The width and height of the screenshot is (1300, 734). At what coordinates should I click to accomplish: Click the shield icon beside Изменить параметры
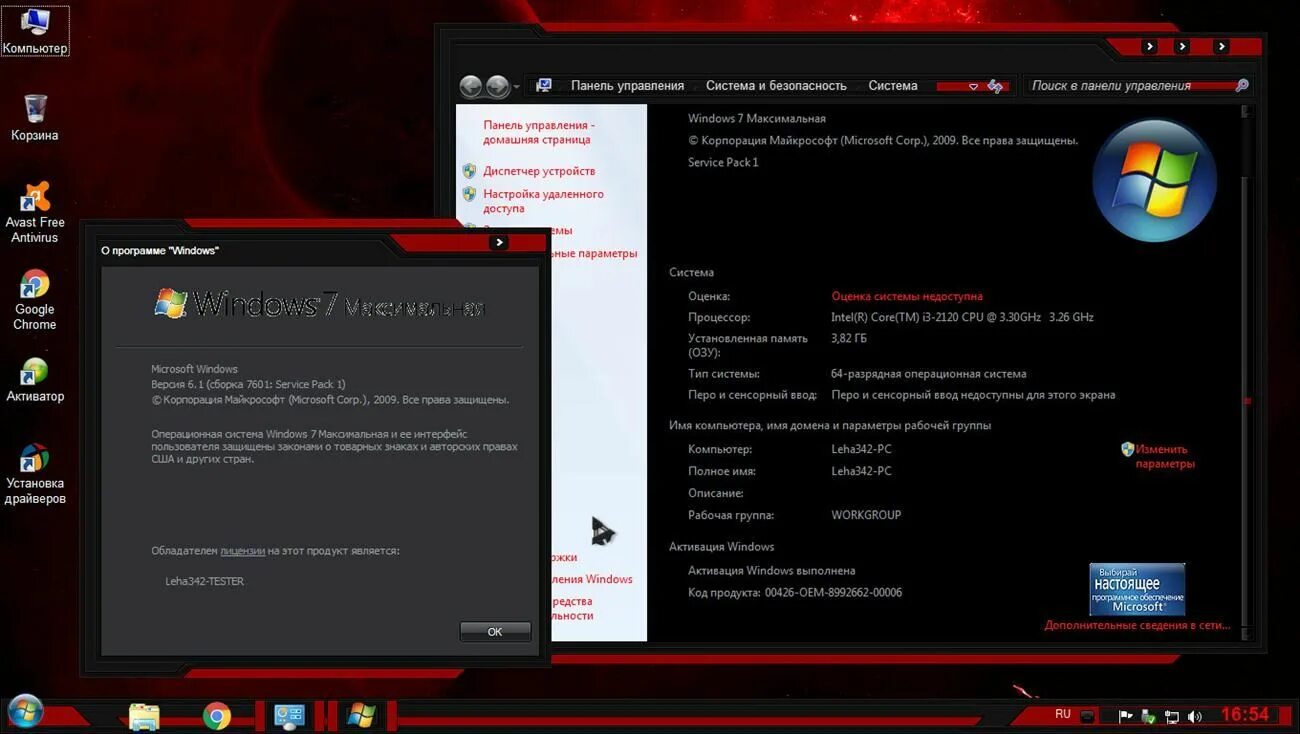1127,449
